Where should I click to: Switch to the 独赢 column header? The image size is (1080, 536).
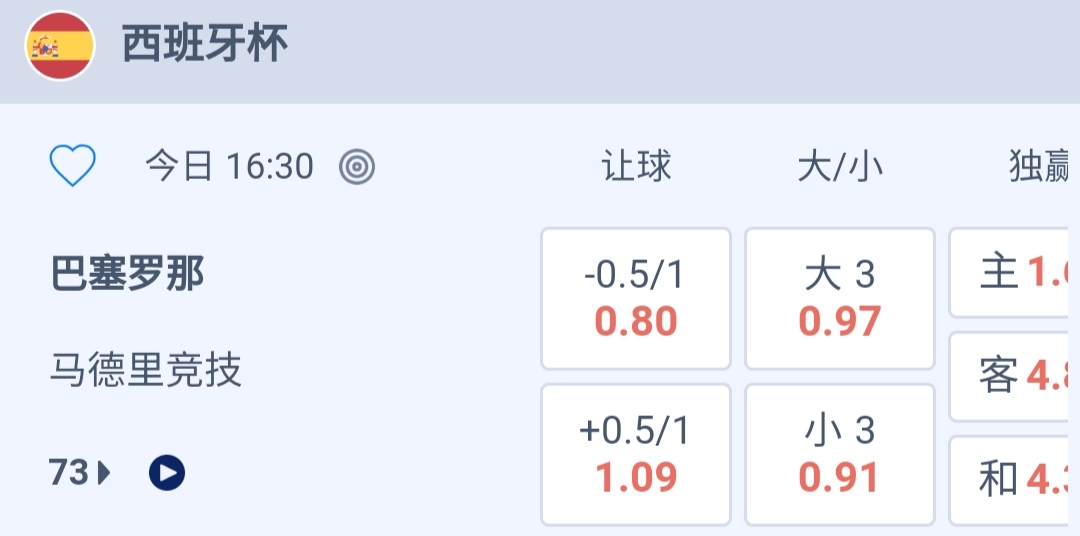(x=1042, y=167)
